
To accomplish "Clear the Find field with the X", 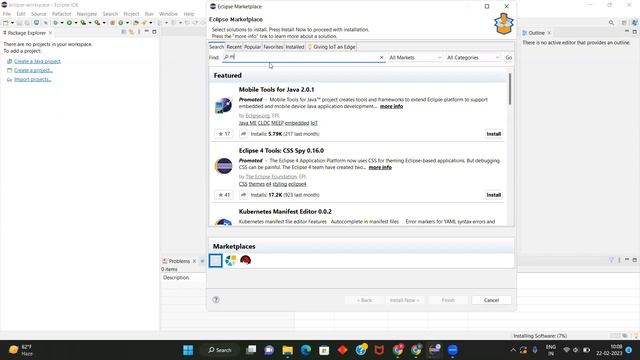I will coord(382,58).
